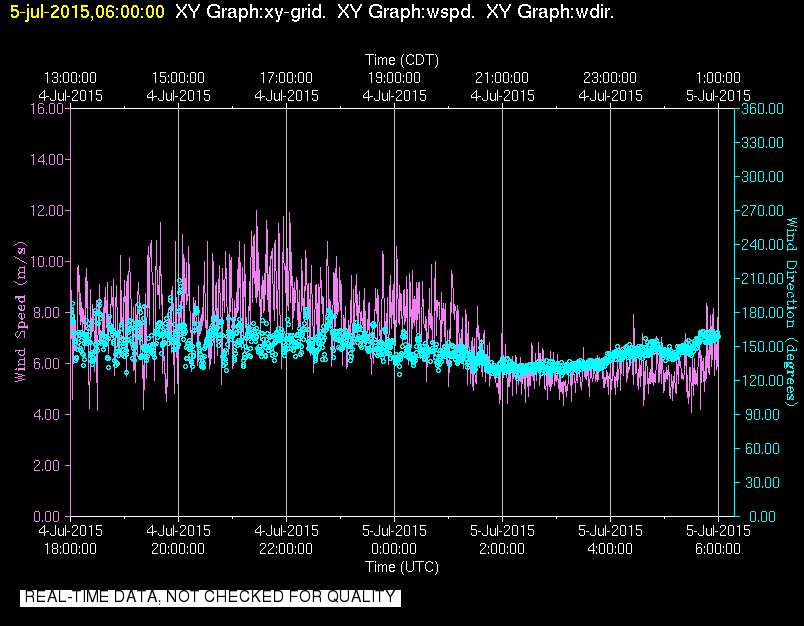Click the 20:00:00 UTC bottom tick label
Screen dimensions: 804x626
point(178,549)
